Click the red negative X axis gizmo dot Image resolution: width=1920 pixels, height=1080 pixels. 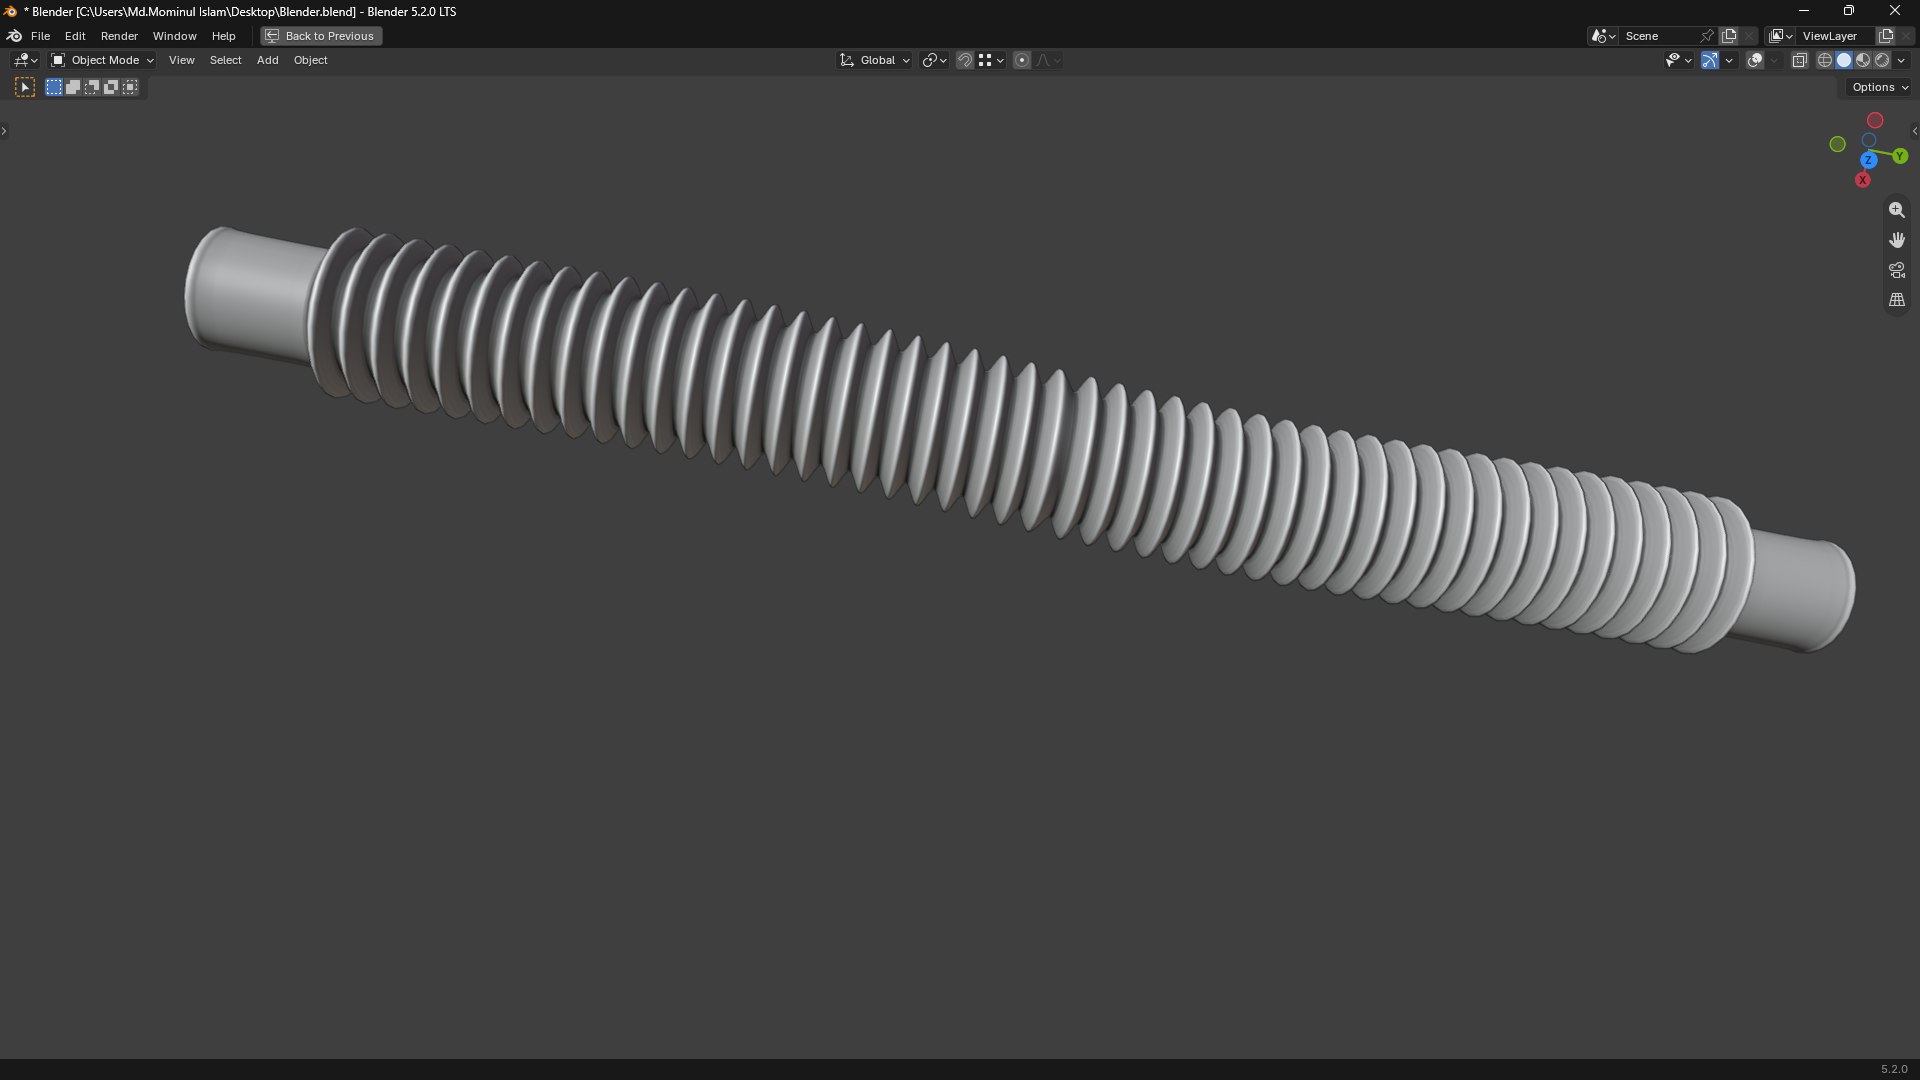pyautogui.click(x=1875, y=120)
